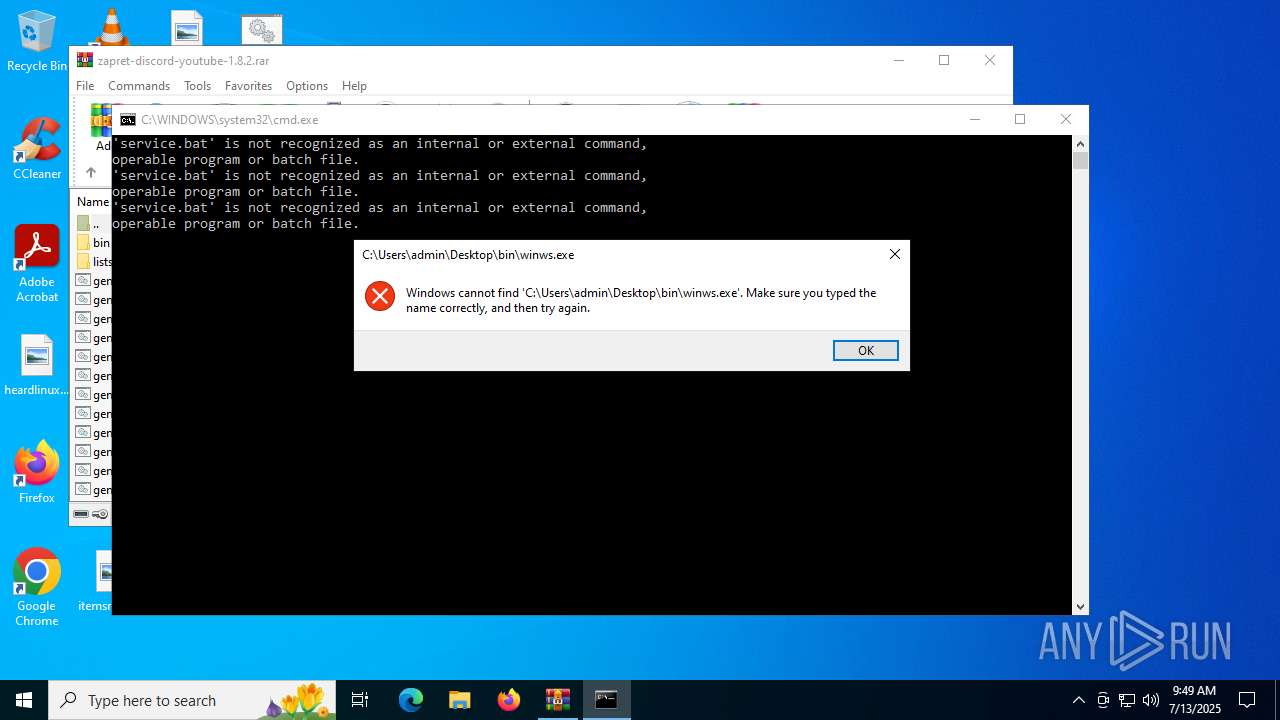Viewport: 1280px width, 720px height.
Task: Switch to WinRAR via taskbar icon
Action: point(558,700)
